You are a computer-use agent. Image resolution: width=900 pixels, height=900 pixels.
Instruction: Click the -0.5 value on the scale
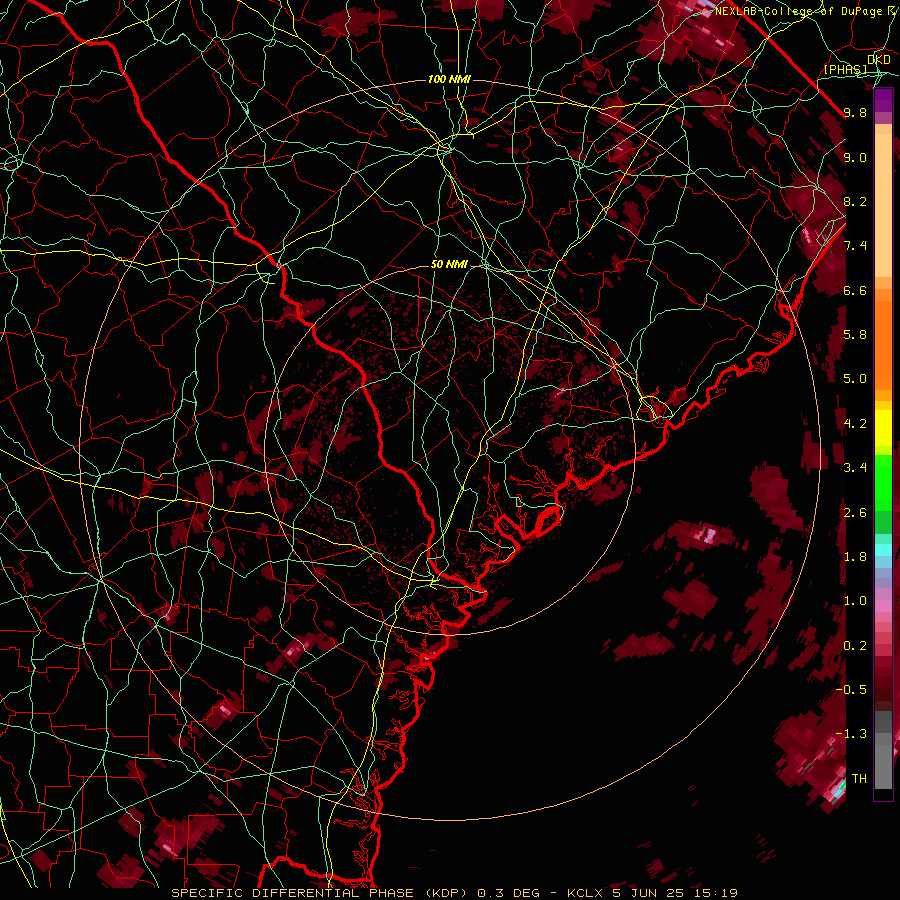pyautogui.click(x=851, y=690)
